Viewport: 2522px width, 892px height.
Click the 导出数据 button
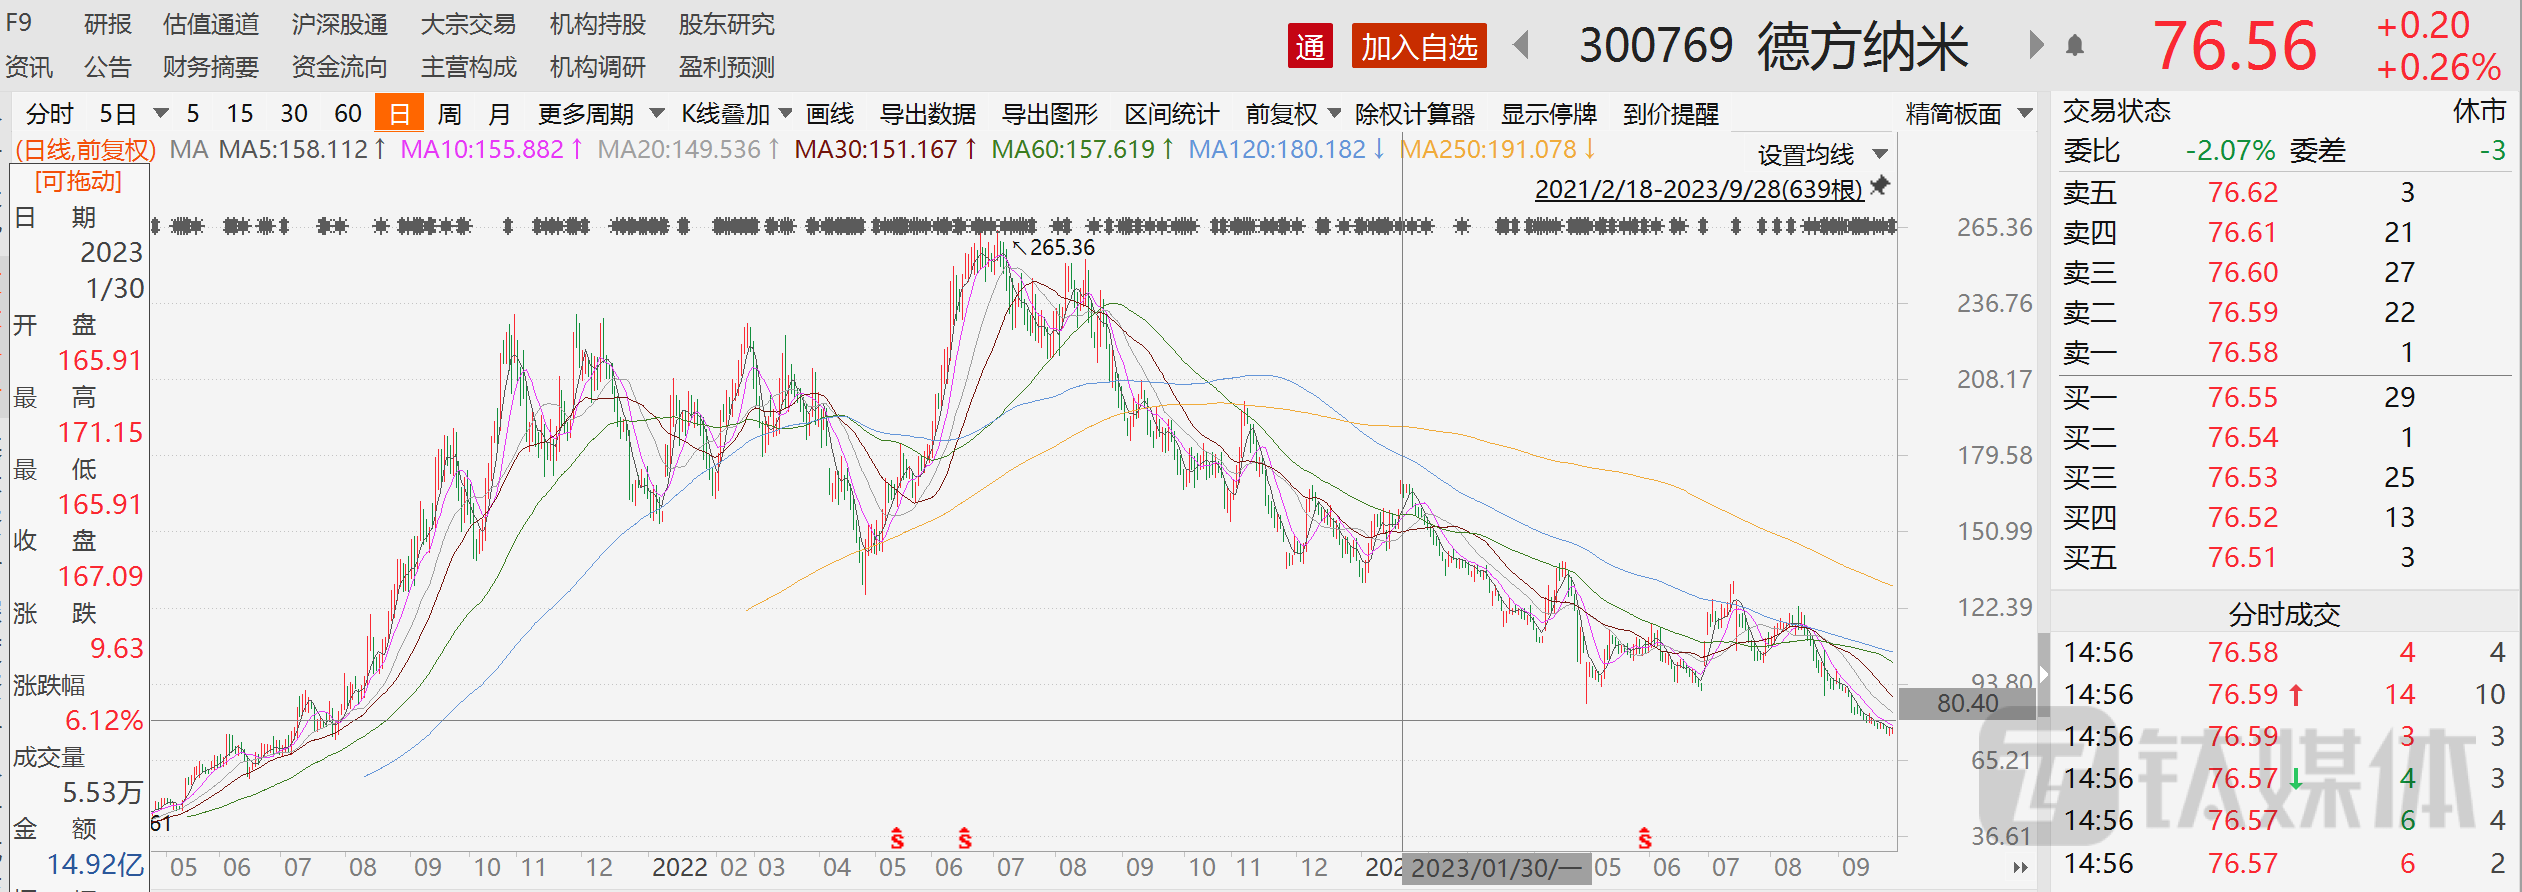pos(927,114)
